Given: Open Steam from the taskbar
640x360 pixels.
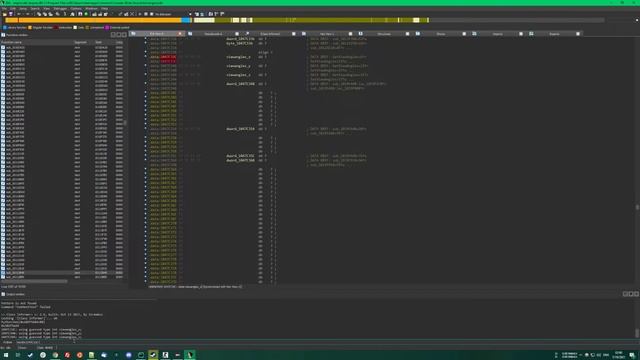Looking at the screenshot, I should tap(153, 355).
